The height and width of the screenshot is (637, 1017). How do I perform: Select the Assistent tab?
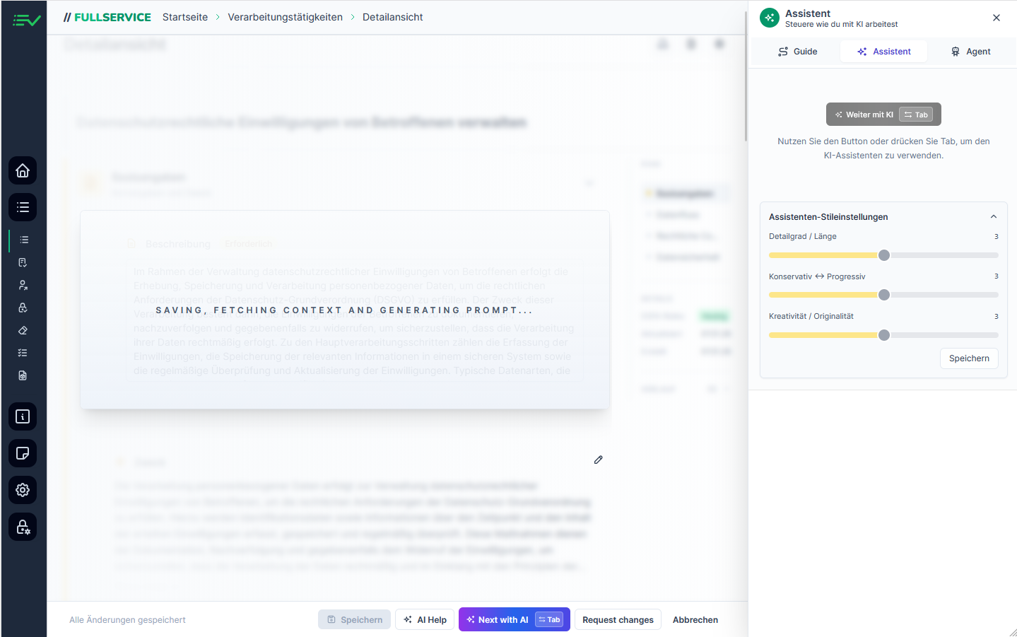(x=883, y=51)
